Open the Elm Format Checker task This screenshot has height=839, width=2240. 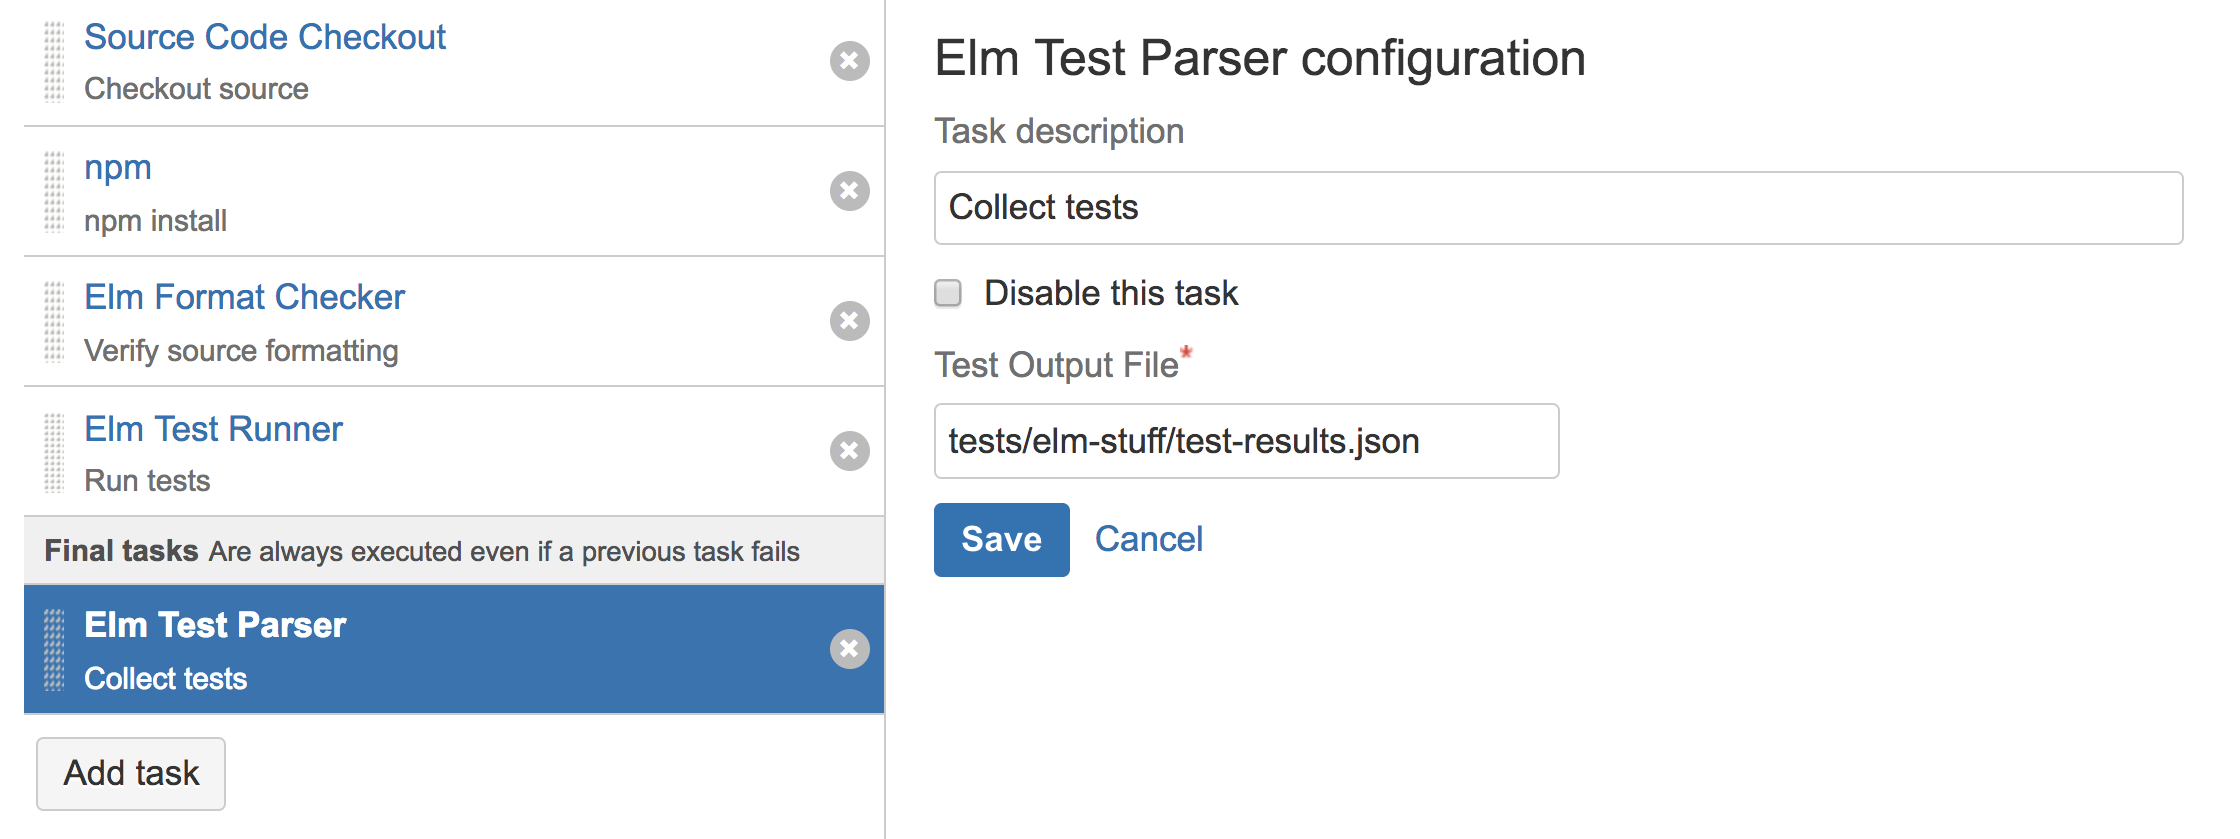244,297
